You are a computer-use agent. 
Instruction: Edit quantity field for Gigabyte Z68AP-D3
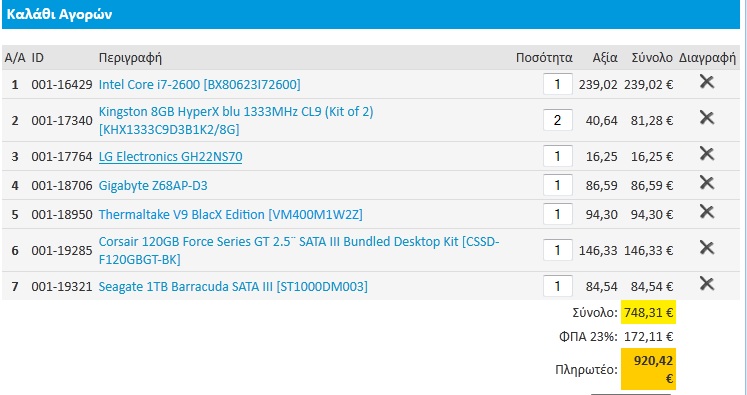557,185
